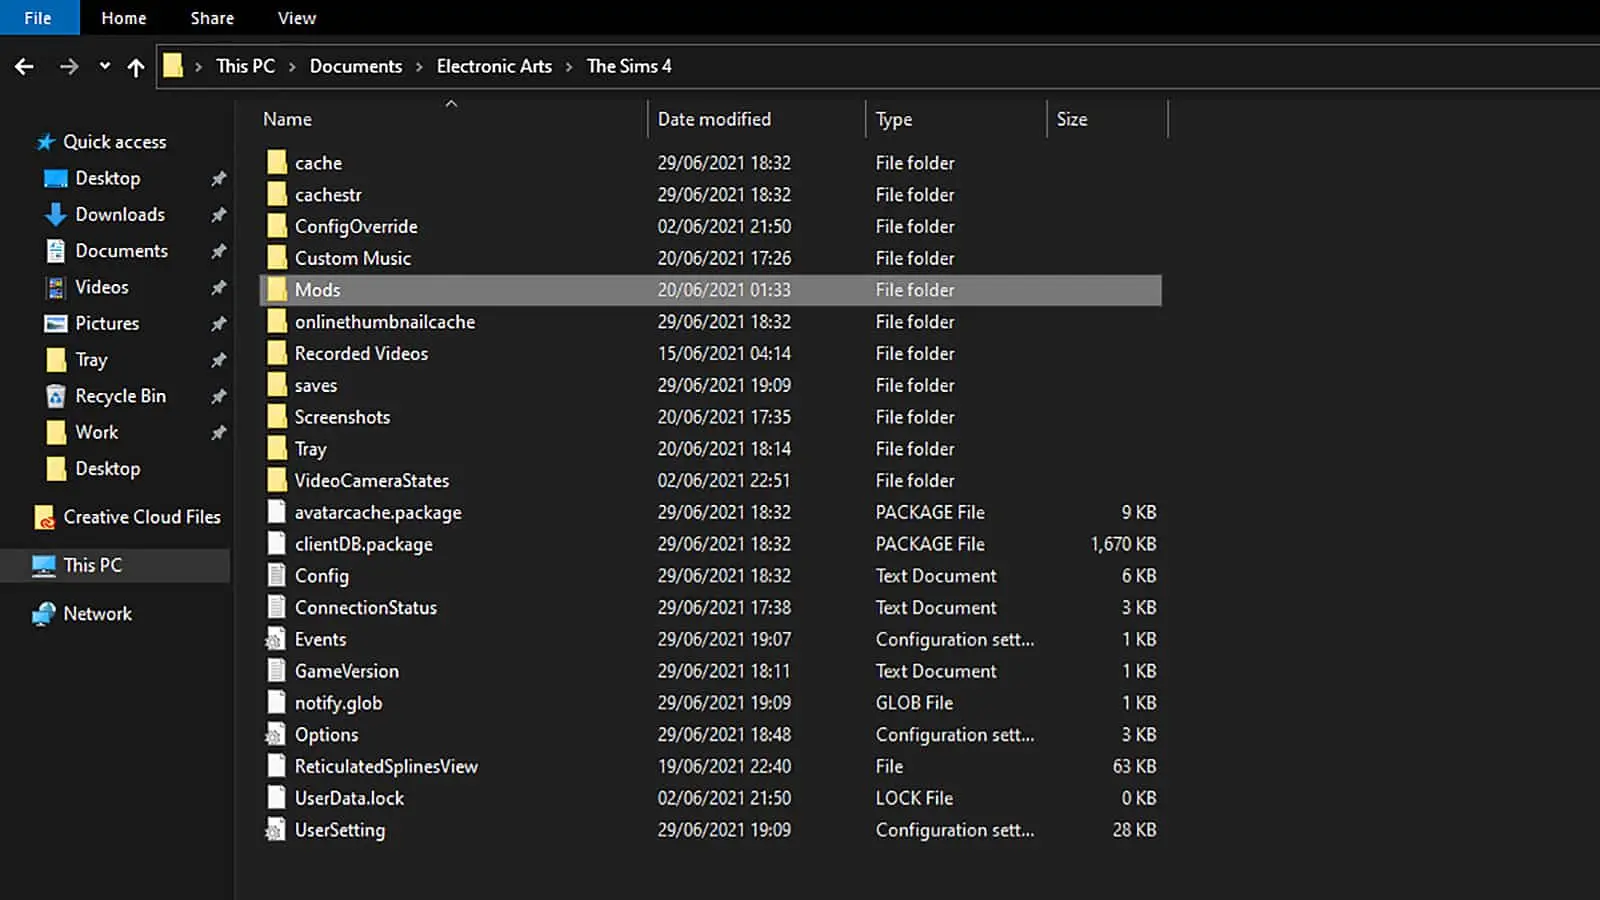Click the Network icon in sidebar

(x=44, y=614)
